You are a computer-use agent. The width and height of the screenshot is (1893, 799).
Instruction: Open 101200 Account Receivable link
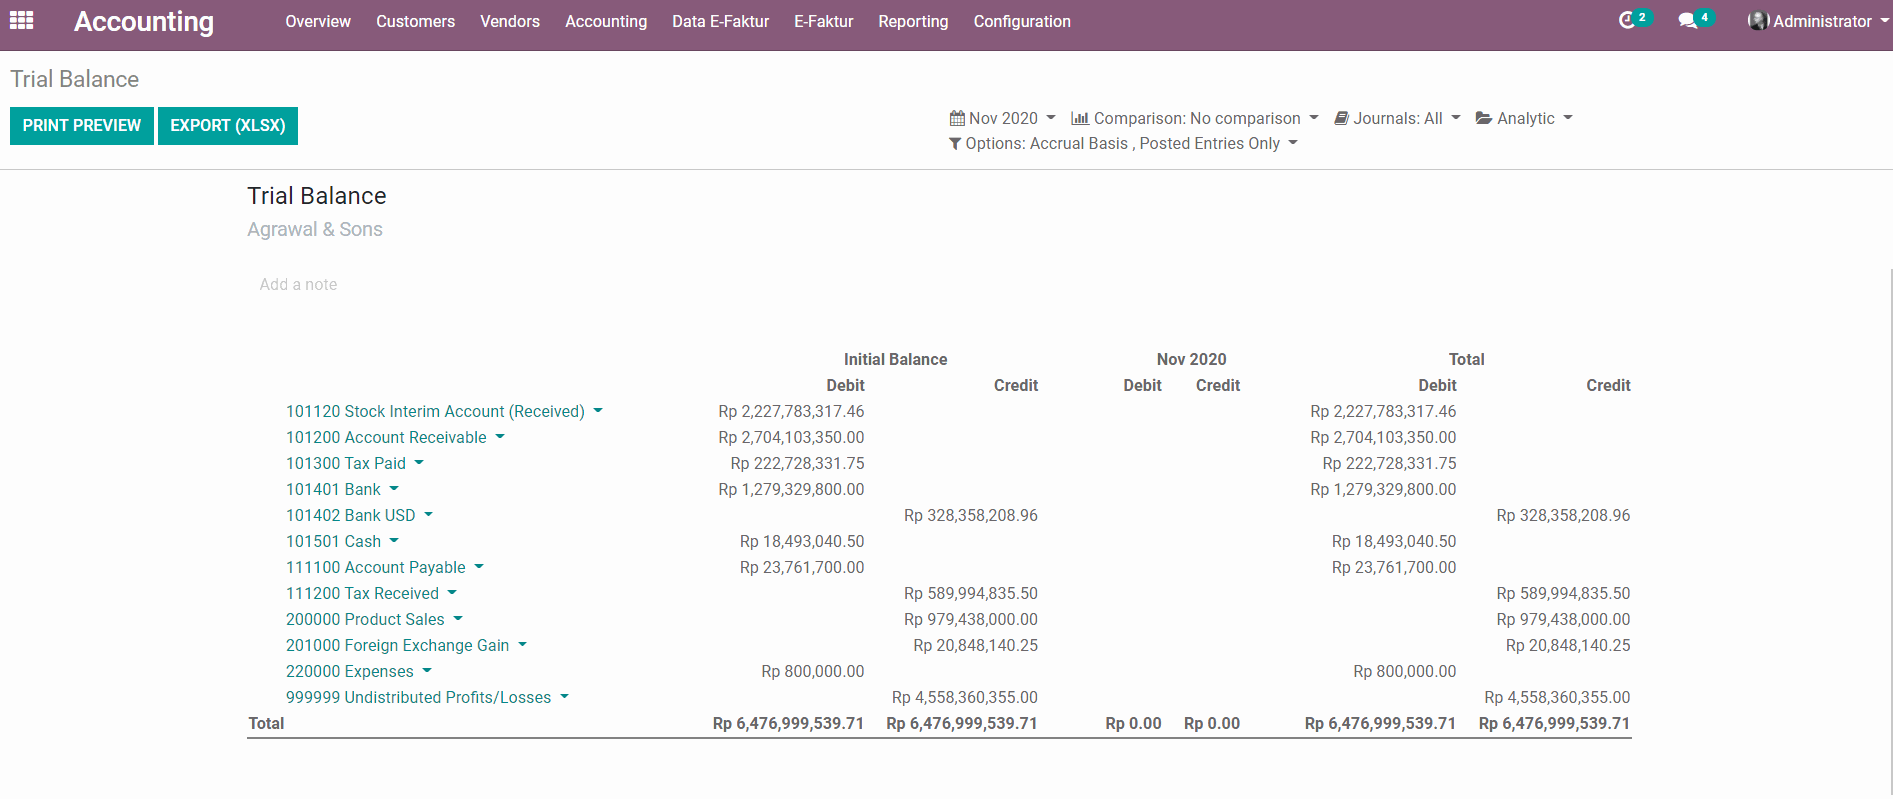pos(386,437)
